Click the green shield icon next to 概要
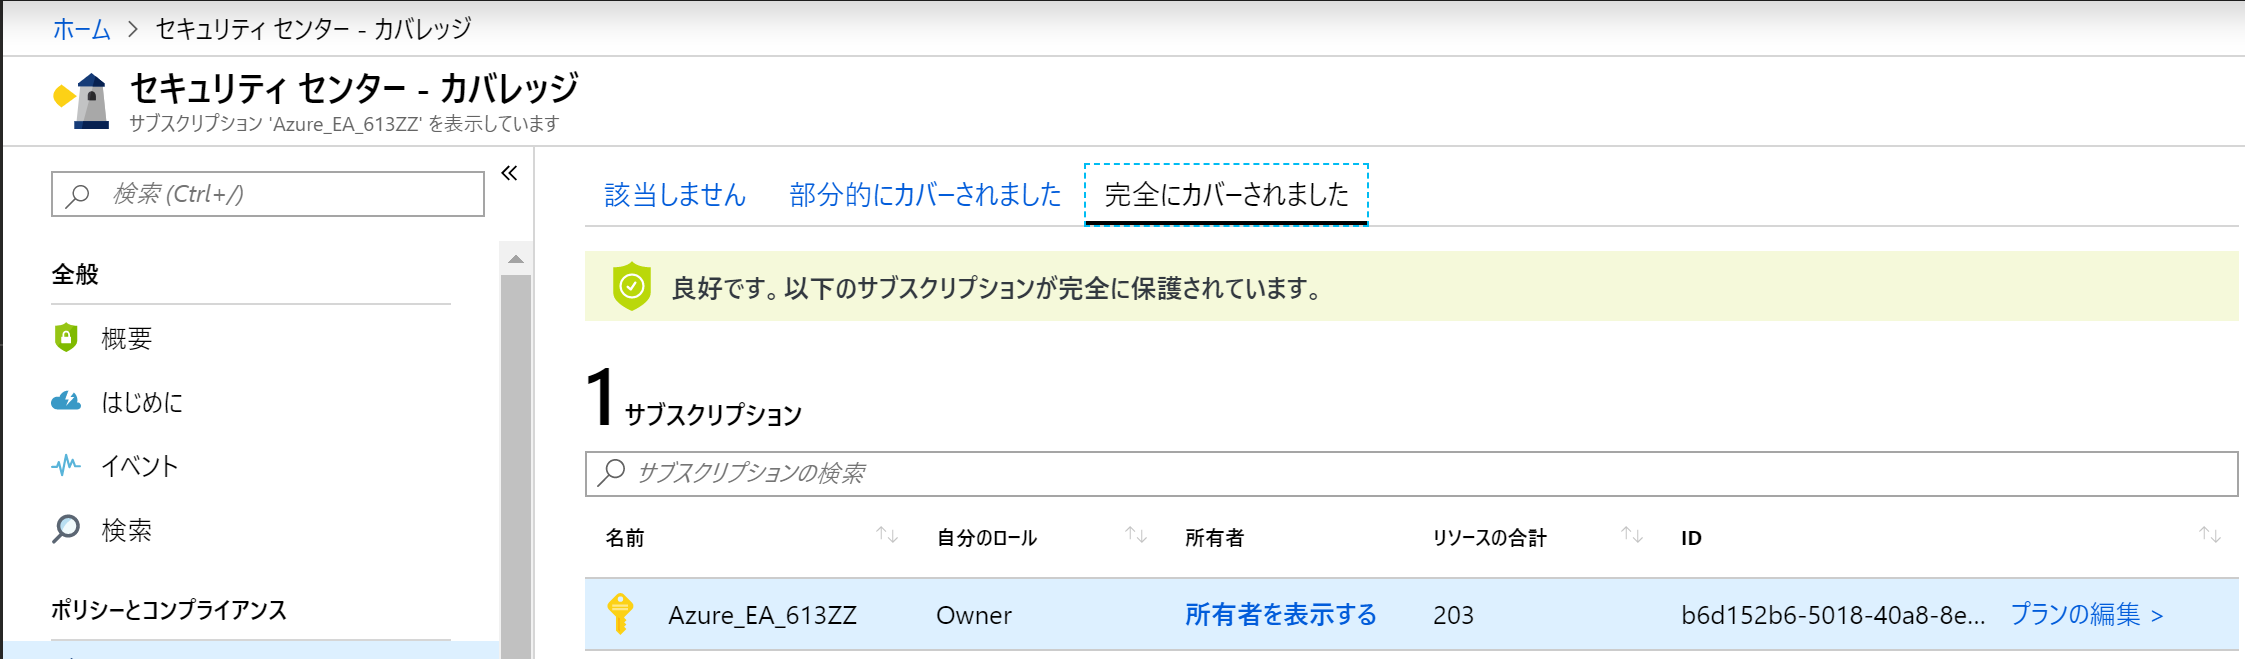Viewport: 2245px width, 659px height. (66, 337)
